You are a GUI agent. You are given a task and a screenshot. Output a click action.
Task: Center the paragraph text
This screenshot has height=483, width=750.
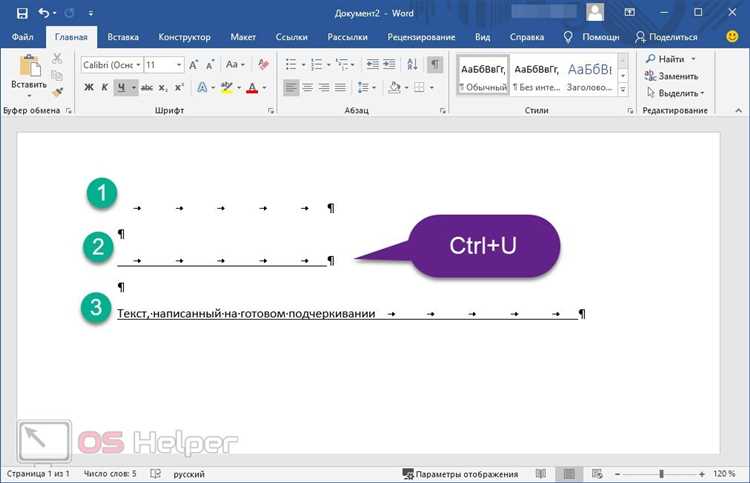point(308,87)
